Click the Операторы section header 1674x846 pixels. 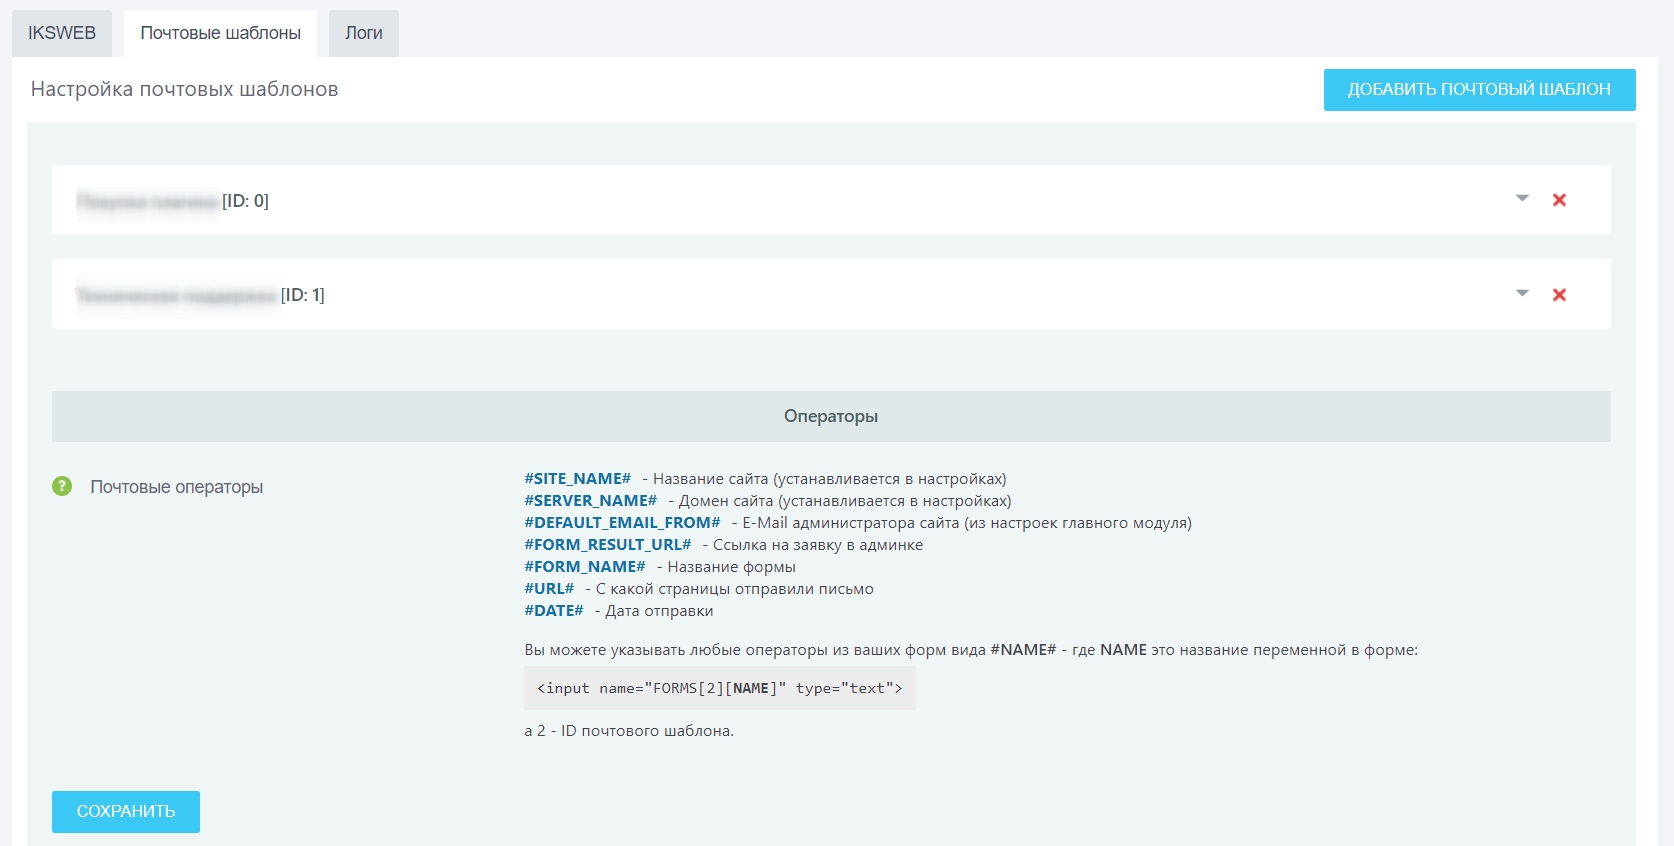click(831, 416)
